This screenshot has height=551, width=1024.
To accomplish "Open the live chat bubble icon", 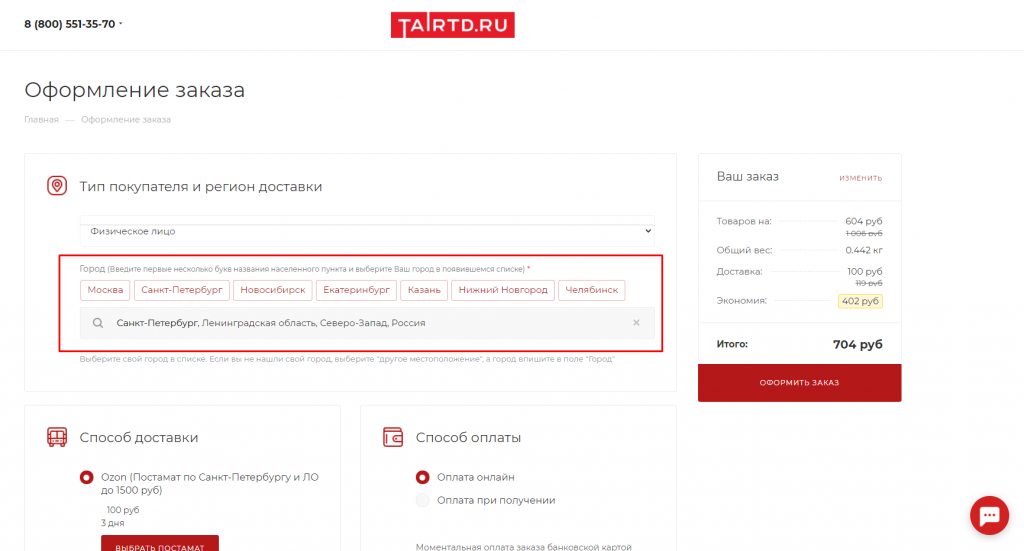I will pyautogui.click(x=989, y=515).
